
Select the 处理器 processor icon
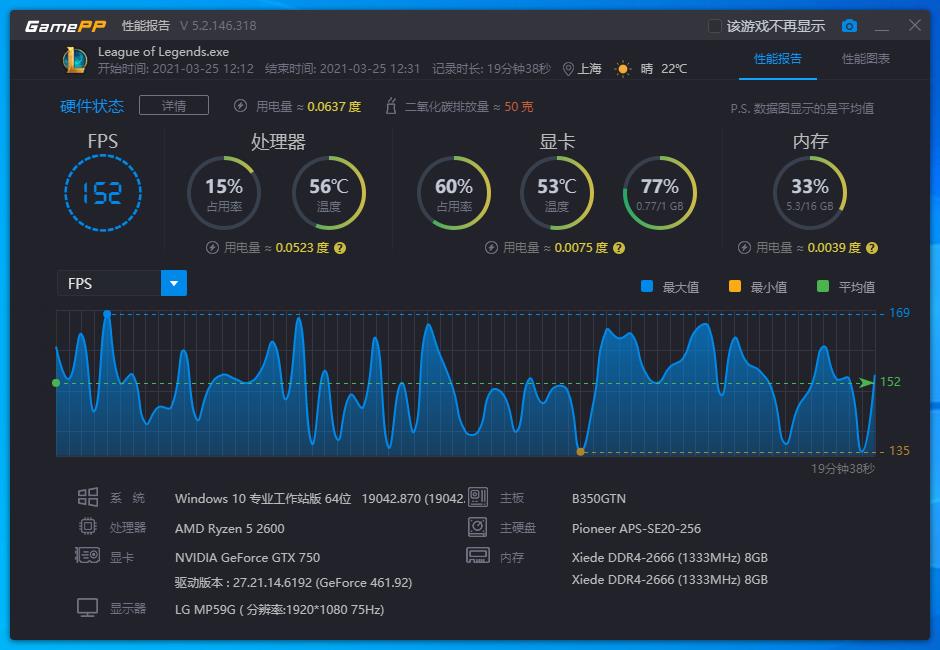pos(90,527)
